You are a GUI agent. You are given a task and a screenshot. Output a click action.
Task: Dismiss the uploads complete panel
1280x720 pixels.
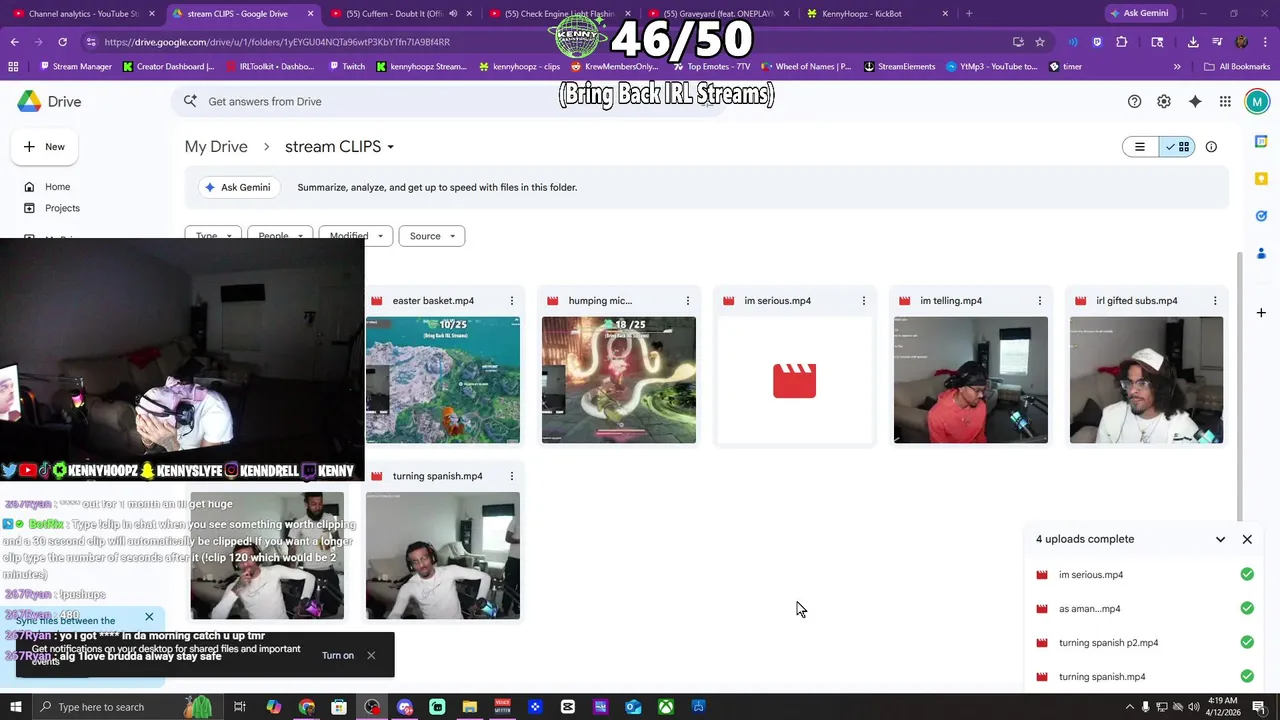(x=1247, y=539)
